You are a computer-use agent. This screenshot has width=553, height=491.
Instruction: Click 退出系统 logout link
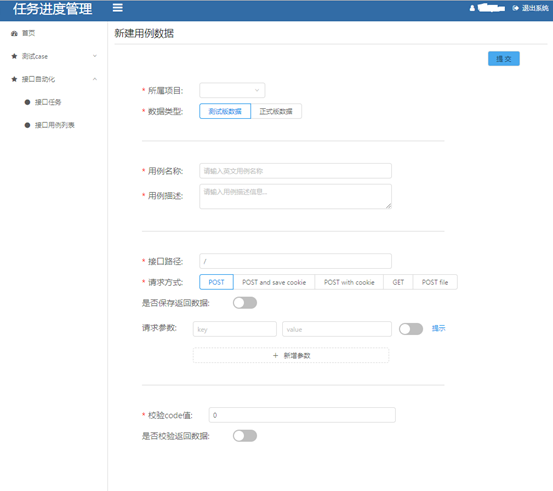tap(535, 8)
